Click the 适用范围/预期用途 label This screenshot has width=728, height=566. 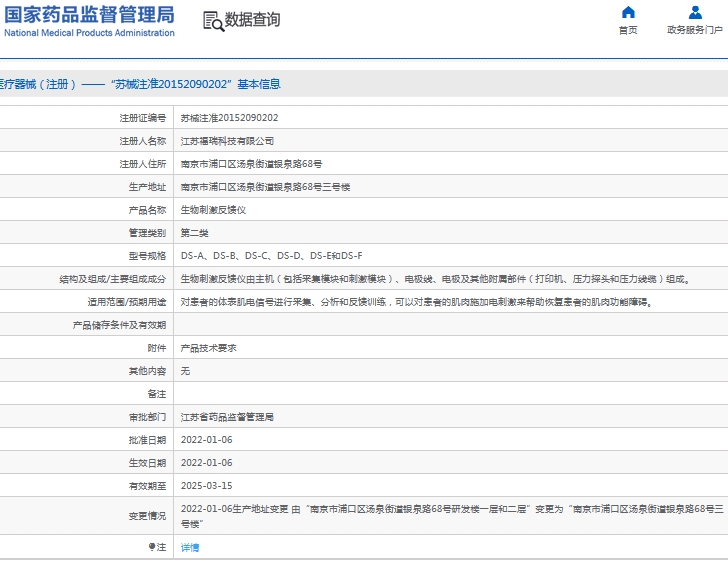(x=127, y=302)
